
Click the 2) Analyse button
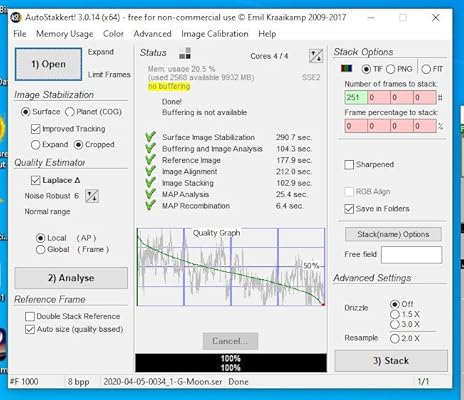(71, 278)
